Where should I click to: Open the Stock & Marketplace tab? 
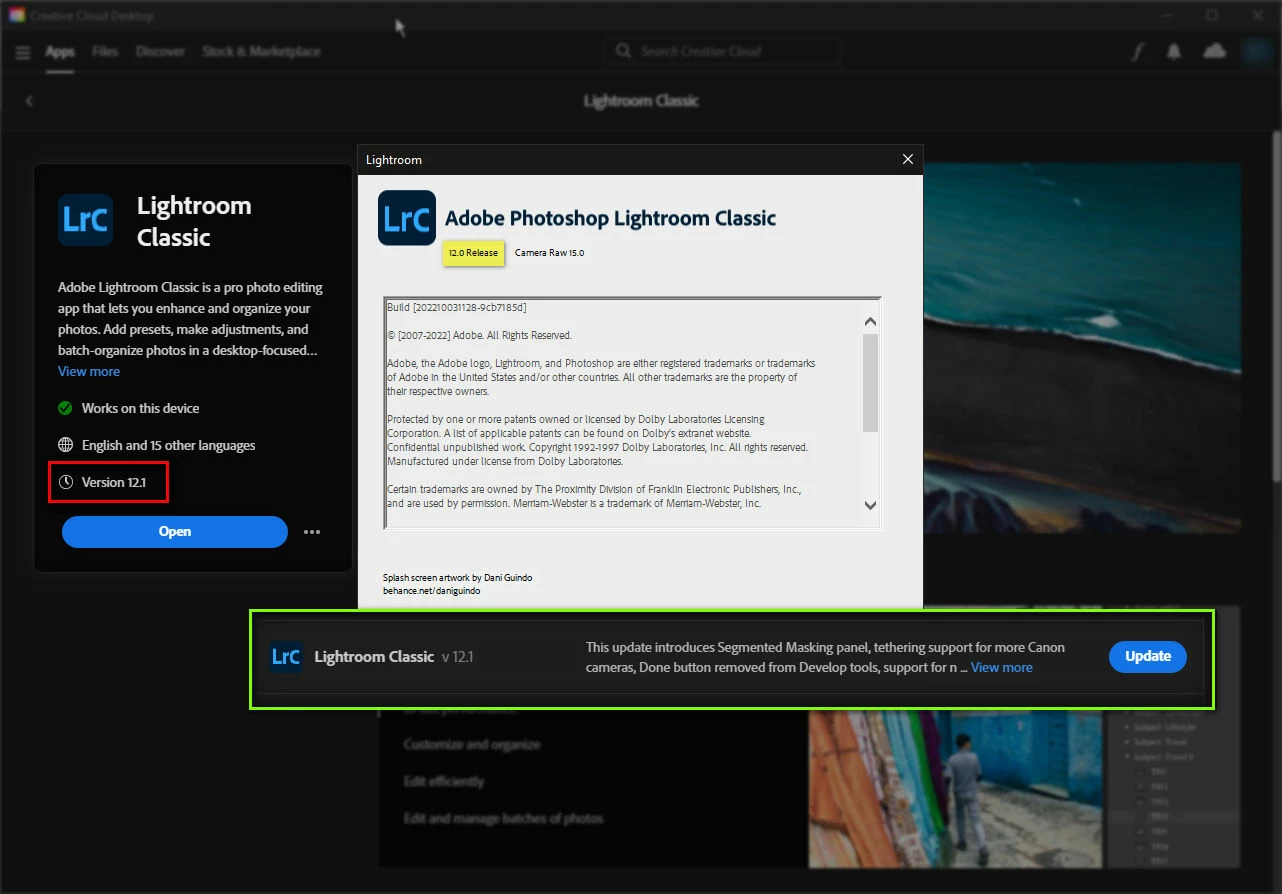261,51
